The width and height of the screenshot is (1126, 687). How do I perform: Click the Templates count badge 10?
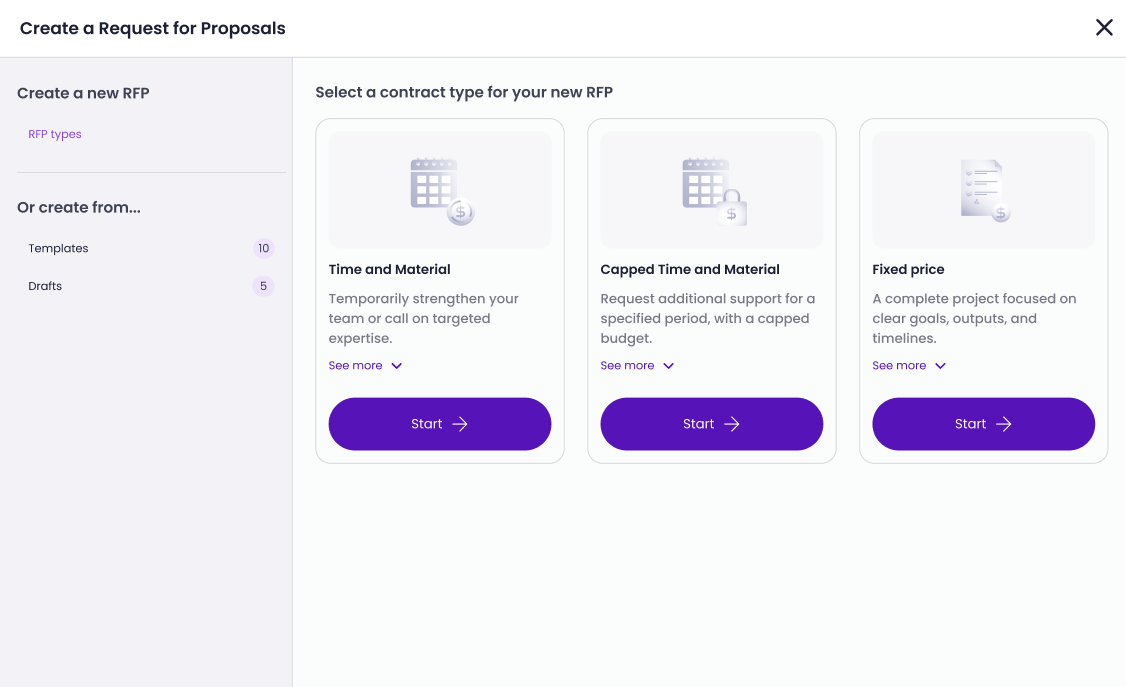coord(264,248)
